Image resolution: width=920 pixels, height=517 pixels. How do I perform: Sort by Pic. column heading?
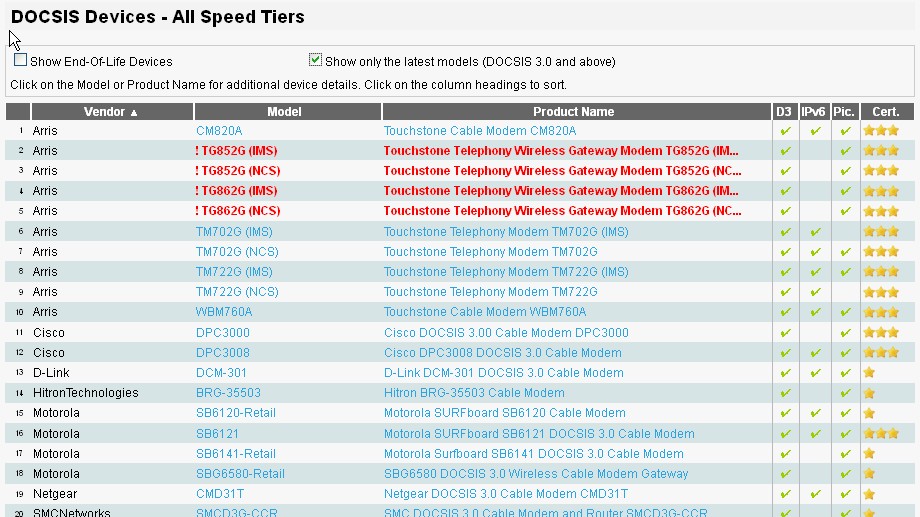tap(844, 111)
